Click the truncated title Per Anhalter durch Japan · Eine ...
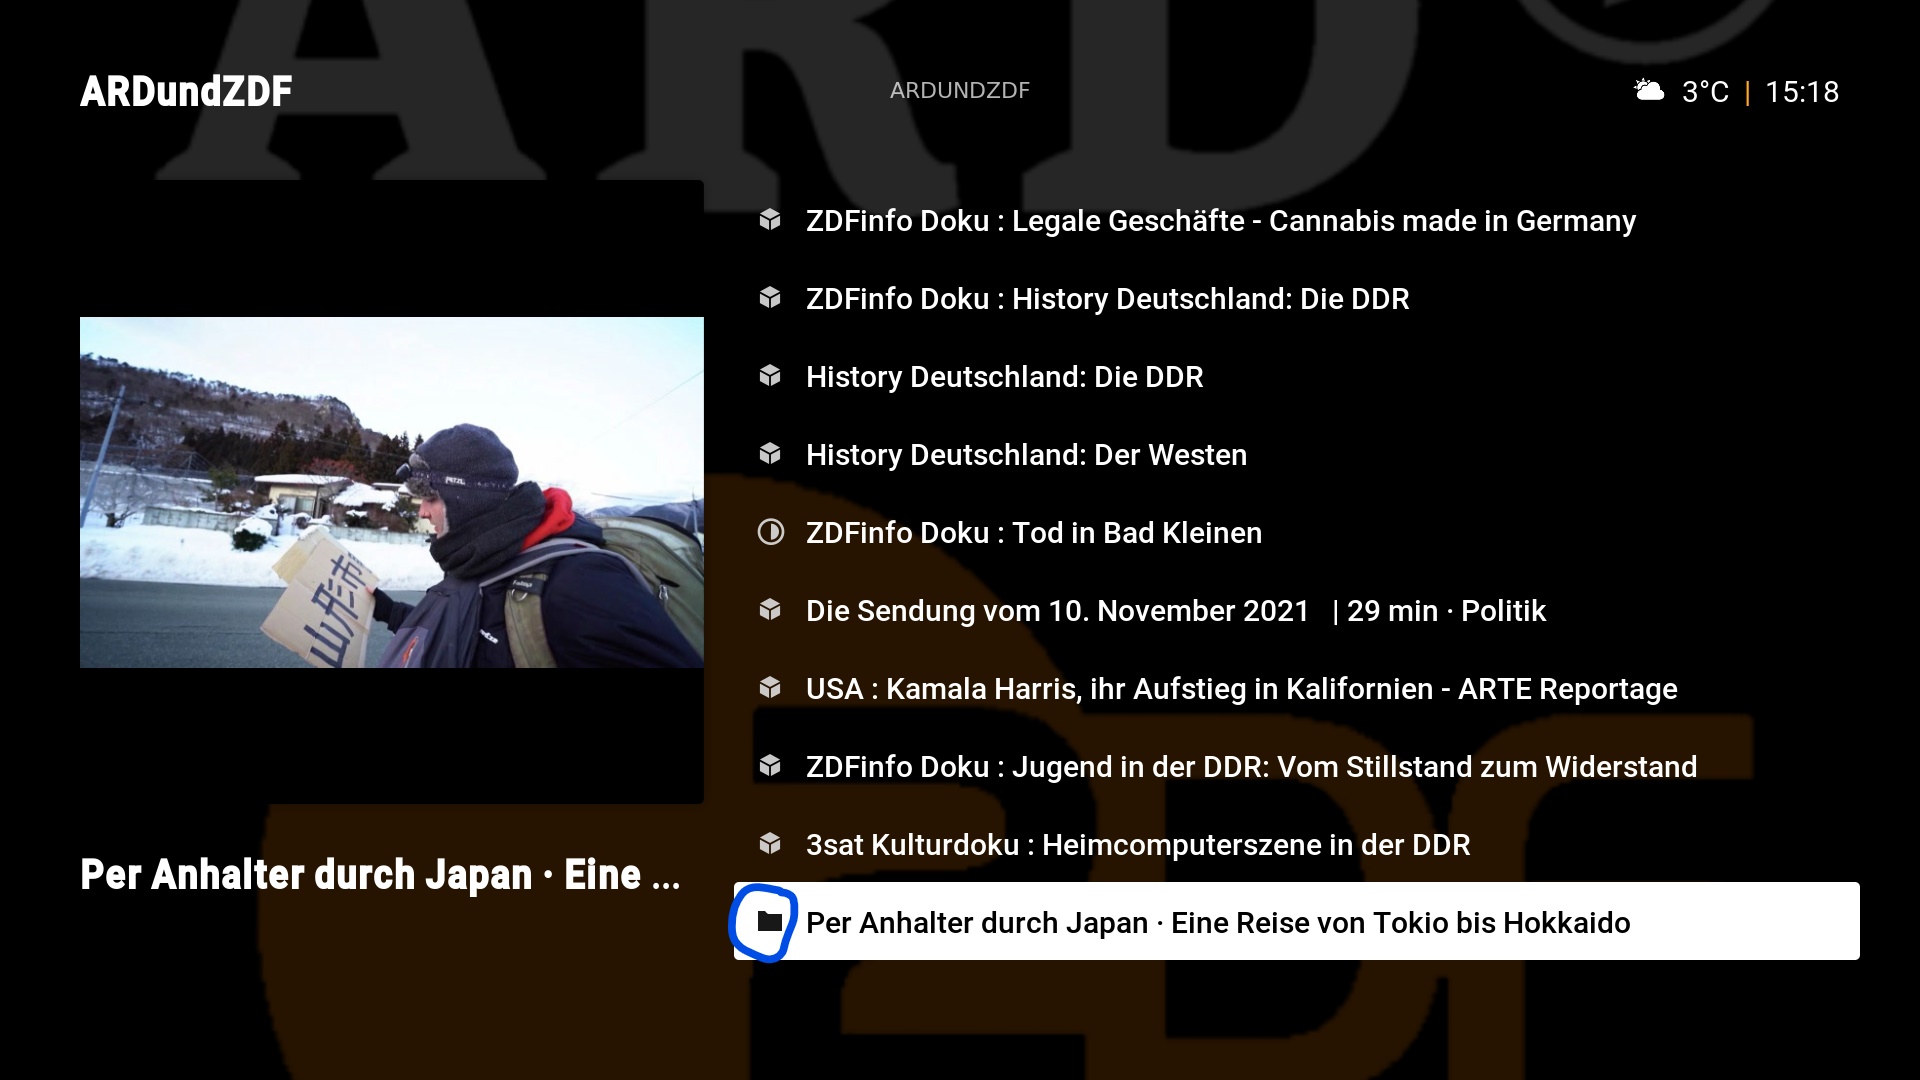The image size is (1920, 1080). pyautogui.click(x=380, y=875)
